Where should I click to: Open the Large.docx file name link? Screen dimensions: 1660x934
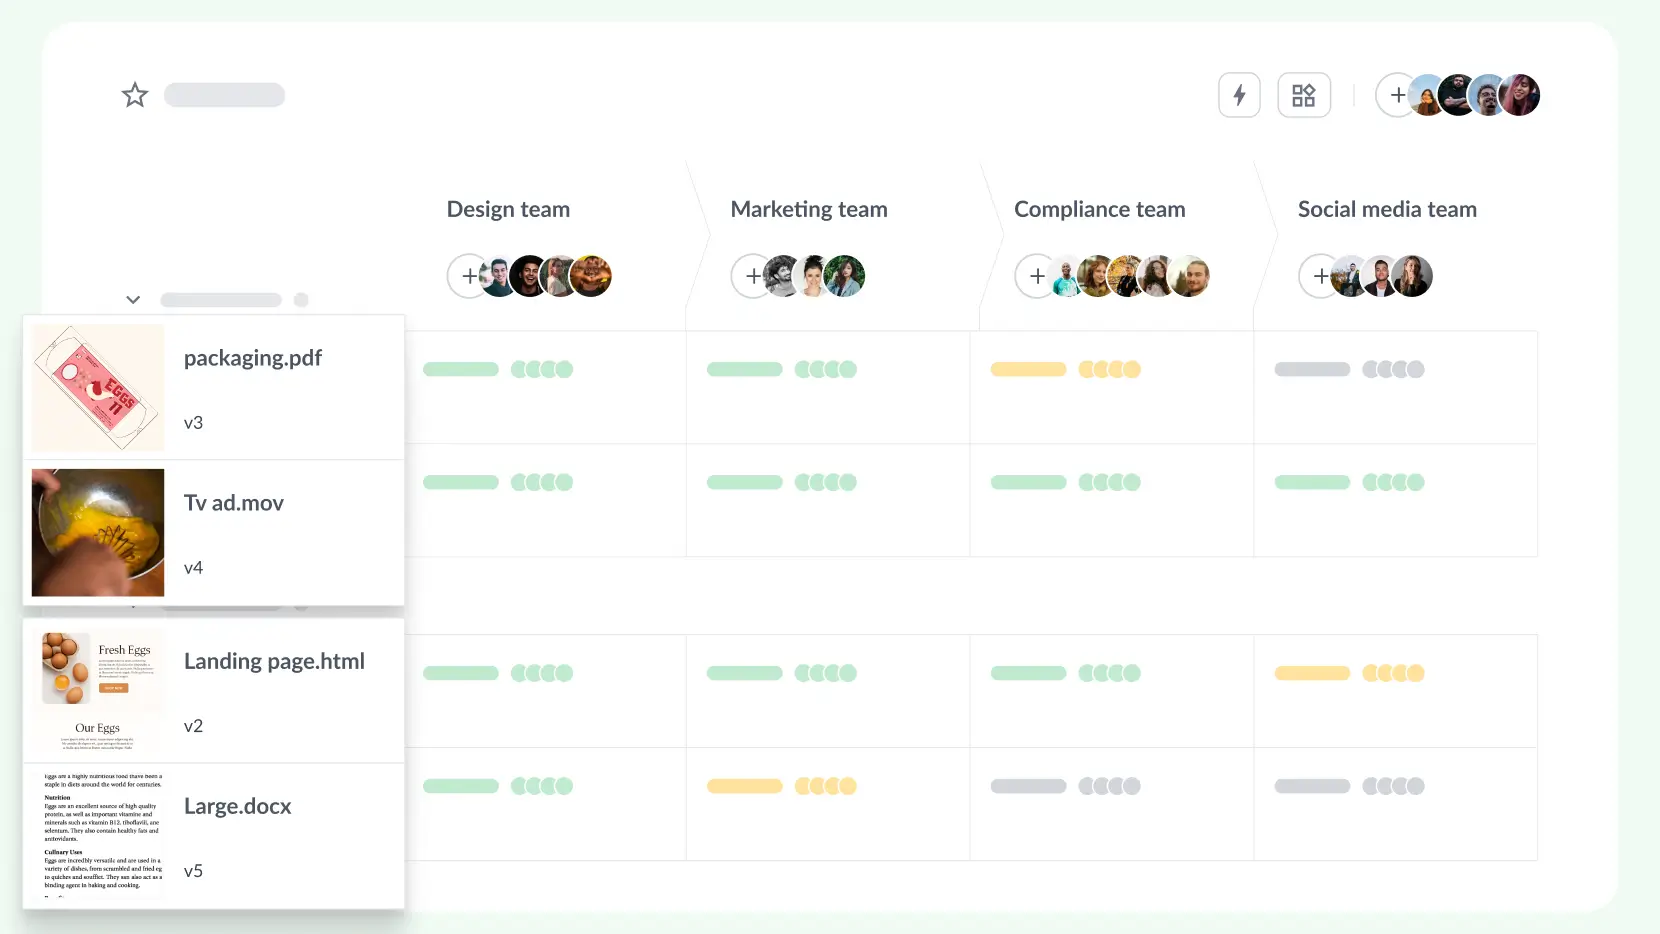[x=237, y=807]
